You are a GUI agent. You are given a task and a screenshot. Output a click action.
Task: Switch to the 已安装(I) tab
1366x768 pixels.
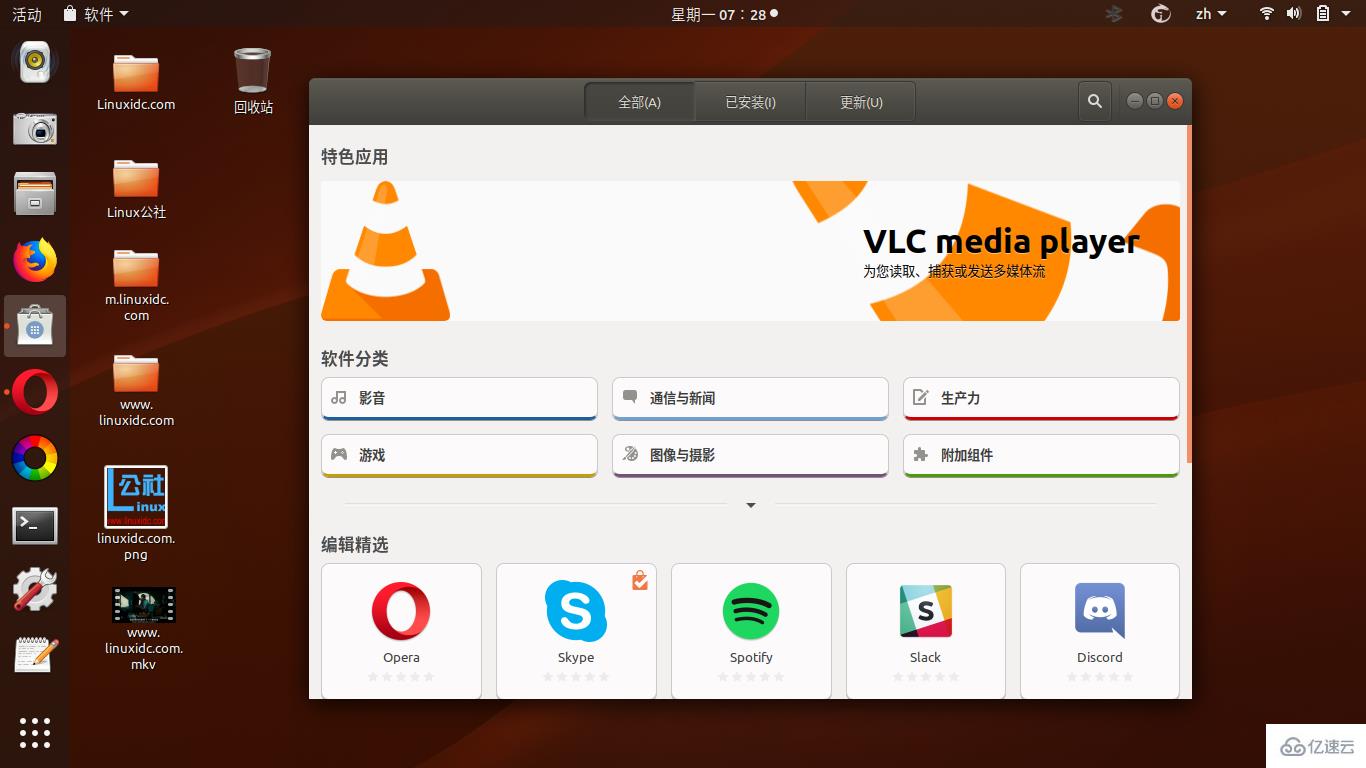tap(750, 102)
